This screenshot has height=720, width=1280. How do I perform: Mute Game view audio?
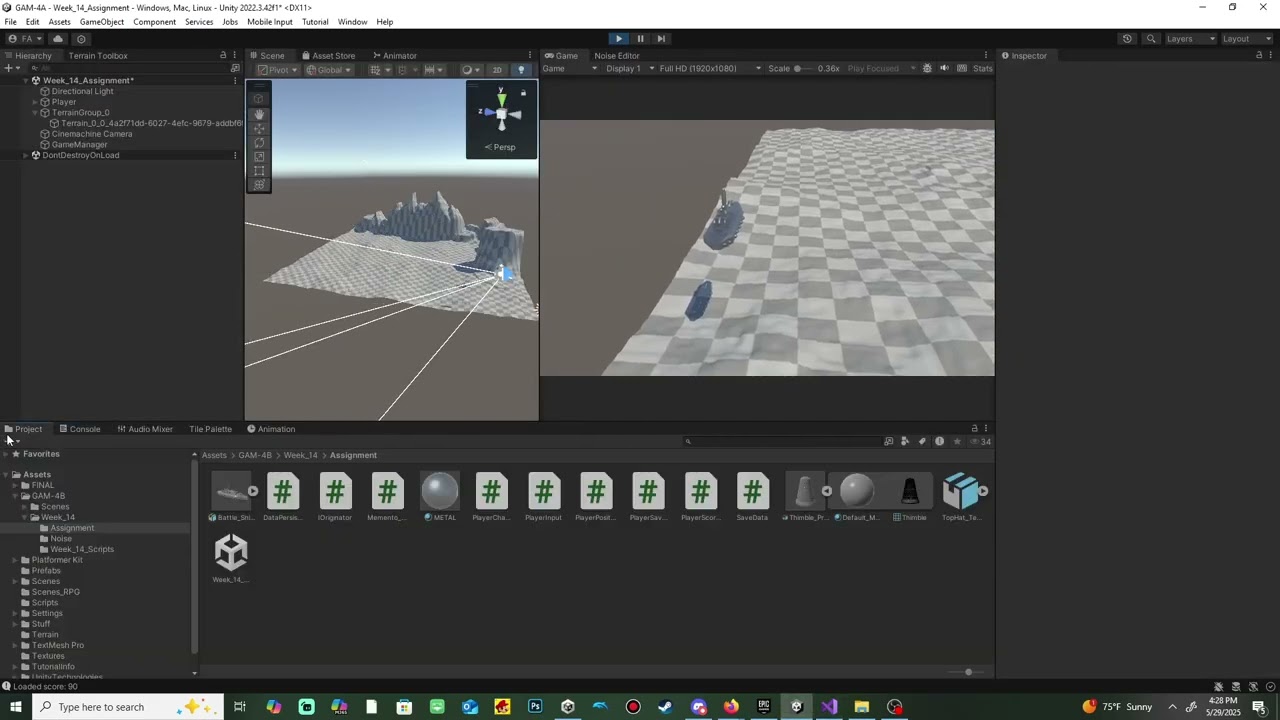[x=944, y=69]
